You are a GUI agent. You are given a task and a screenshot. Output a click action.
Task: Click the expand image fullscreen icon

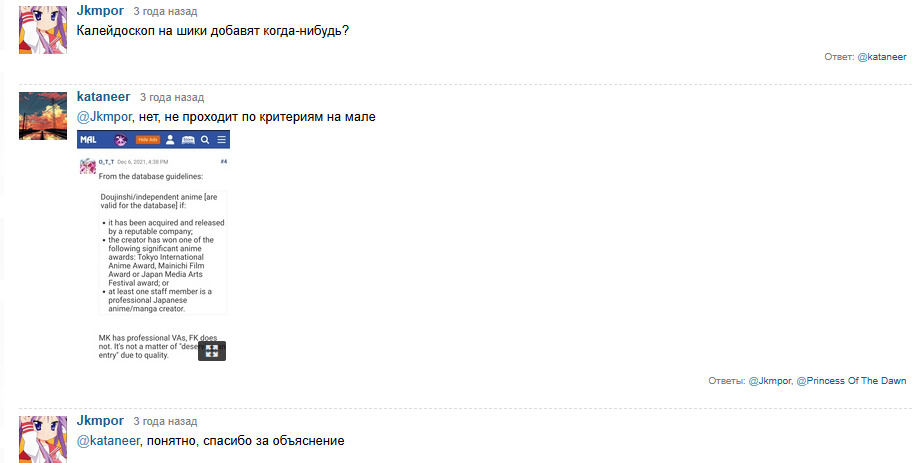212,350
